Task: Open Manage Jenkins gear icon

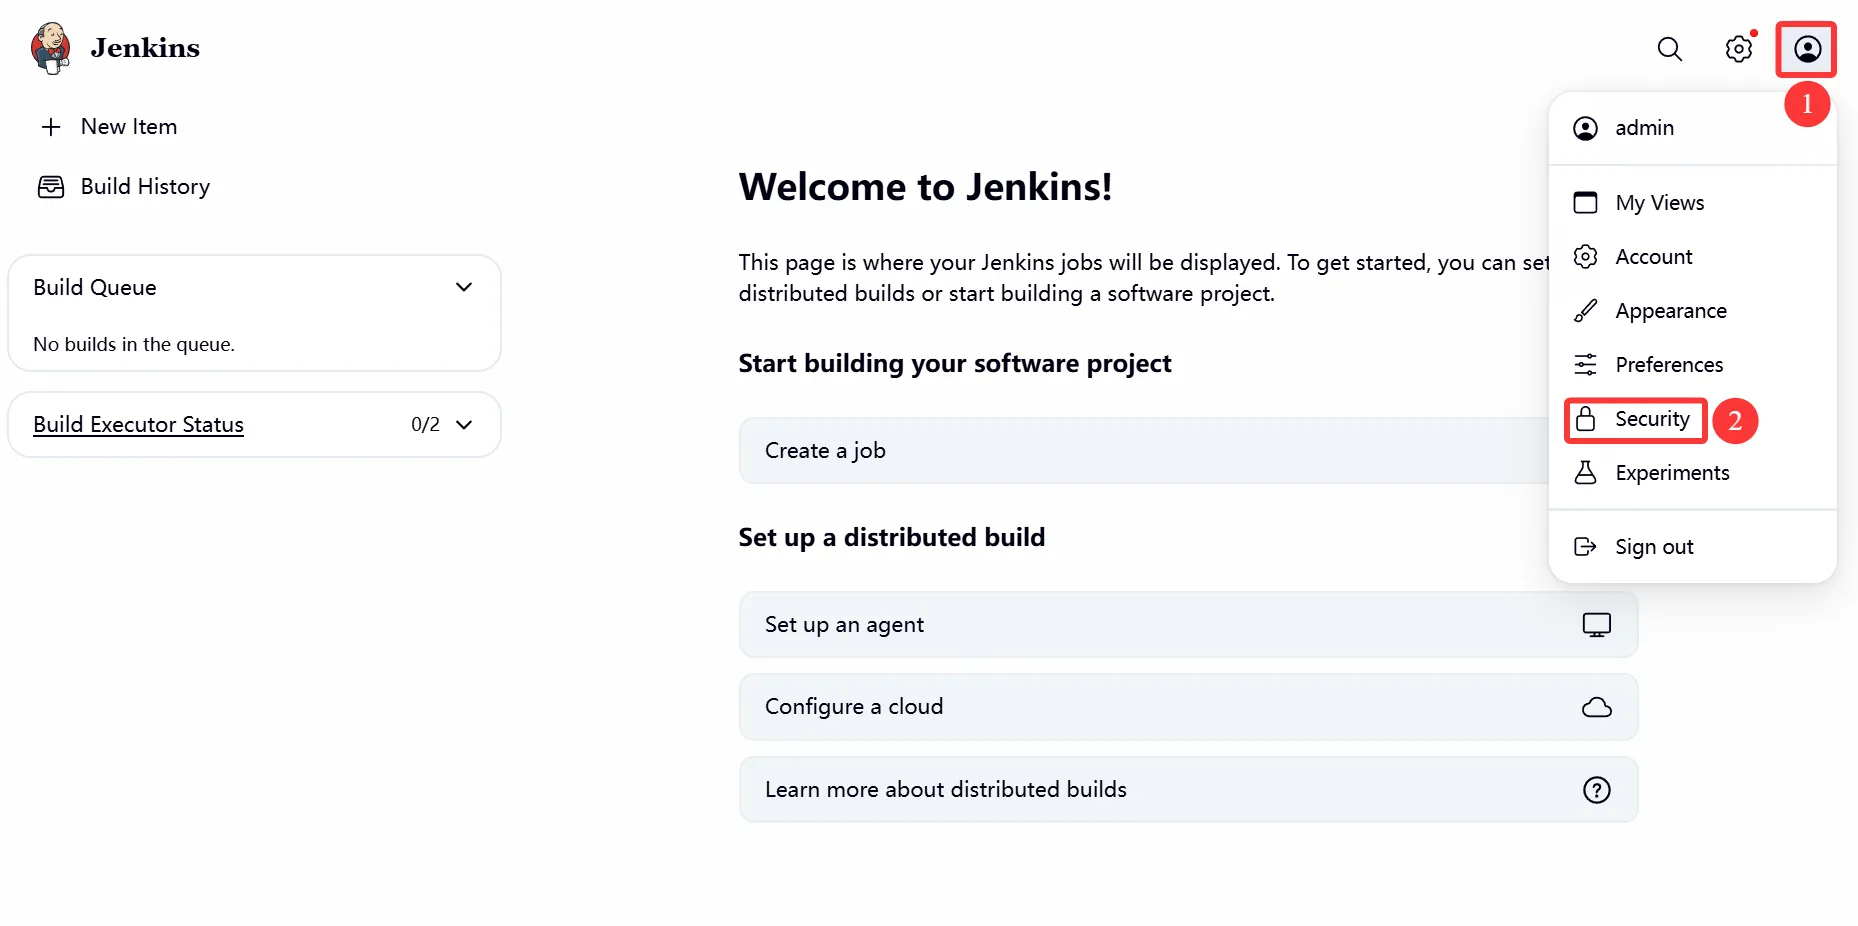Action: 1739,49
